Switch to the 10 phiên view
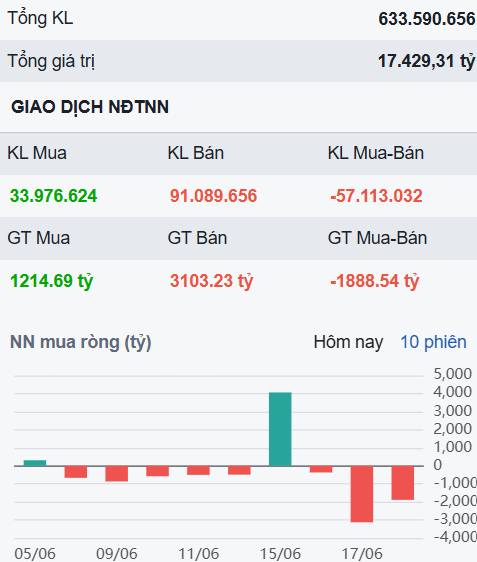Viewport: 477px width, 562px height. 433,342
